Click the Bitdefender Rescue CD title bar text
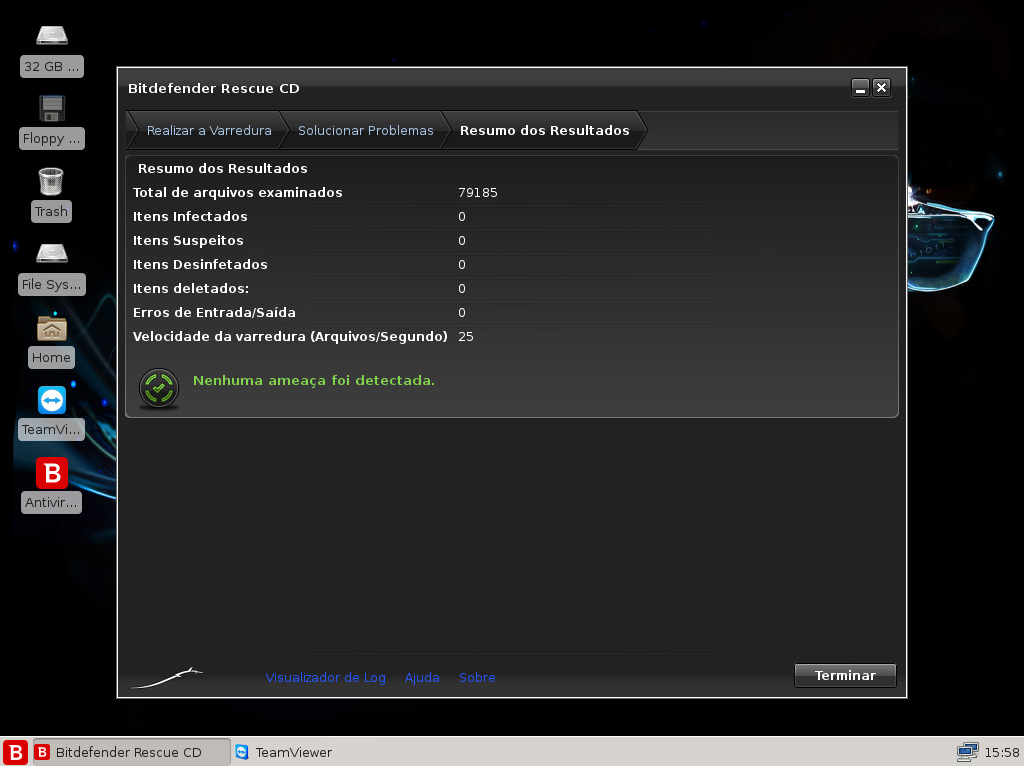Screen dimensions: 1024x766 pyautogui.click(x=214, y=88)
